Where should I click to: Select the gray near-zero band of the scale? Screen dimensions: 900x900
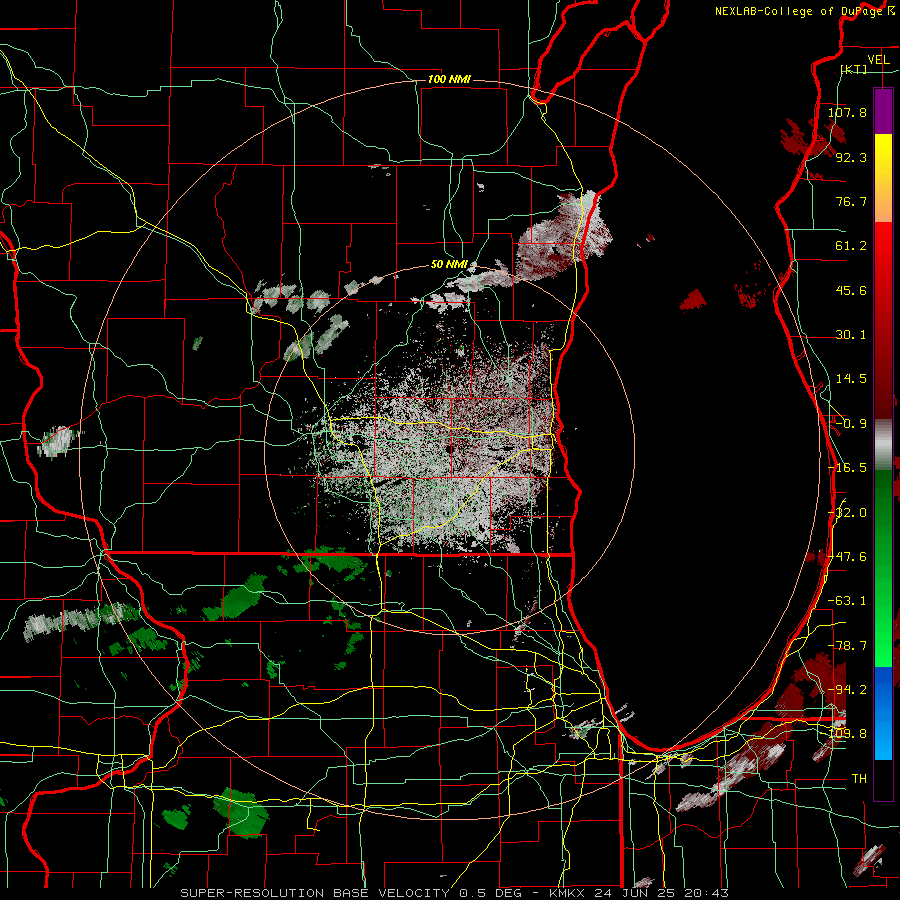[x=883, y=445]
